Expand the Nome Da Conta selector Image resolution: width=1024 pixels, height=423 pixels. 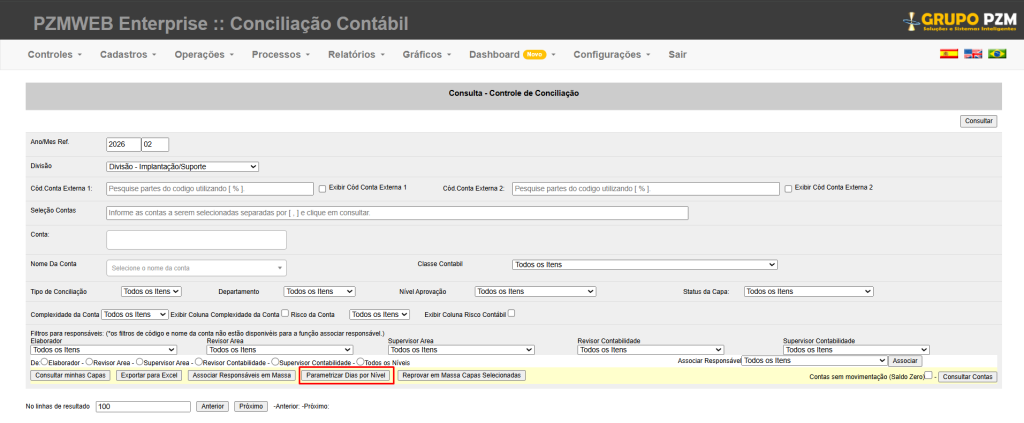pos(196,268)
